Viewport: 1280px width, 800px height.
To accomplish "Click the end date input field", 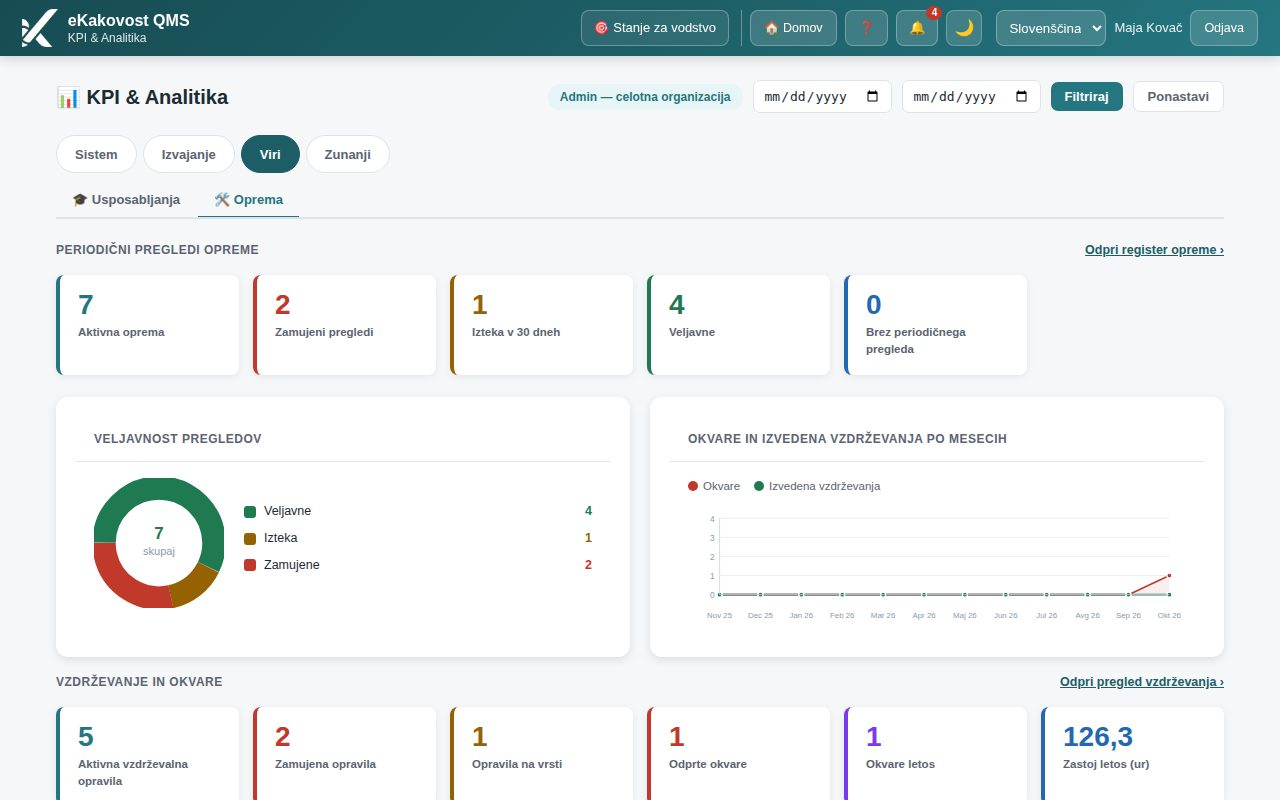I will [x=971, y=97].
